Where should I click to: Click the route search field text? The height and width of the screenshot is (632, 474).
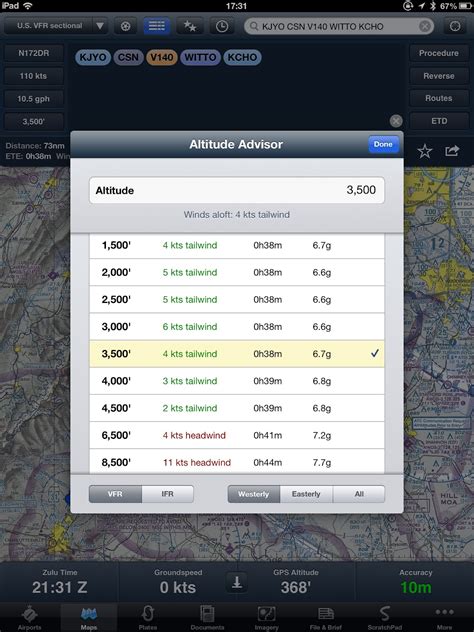coord(322,27)
